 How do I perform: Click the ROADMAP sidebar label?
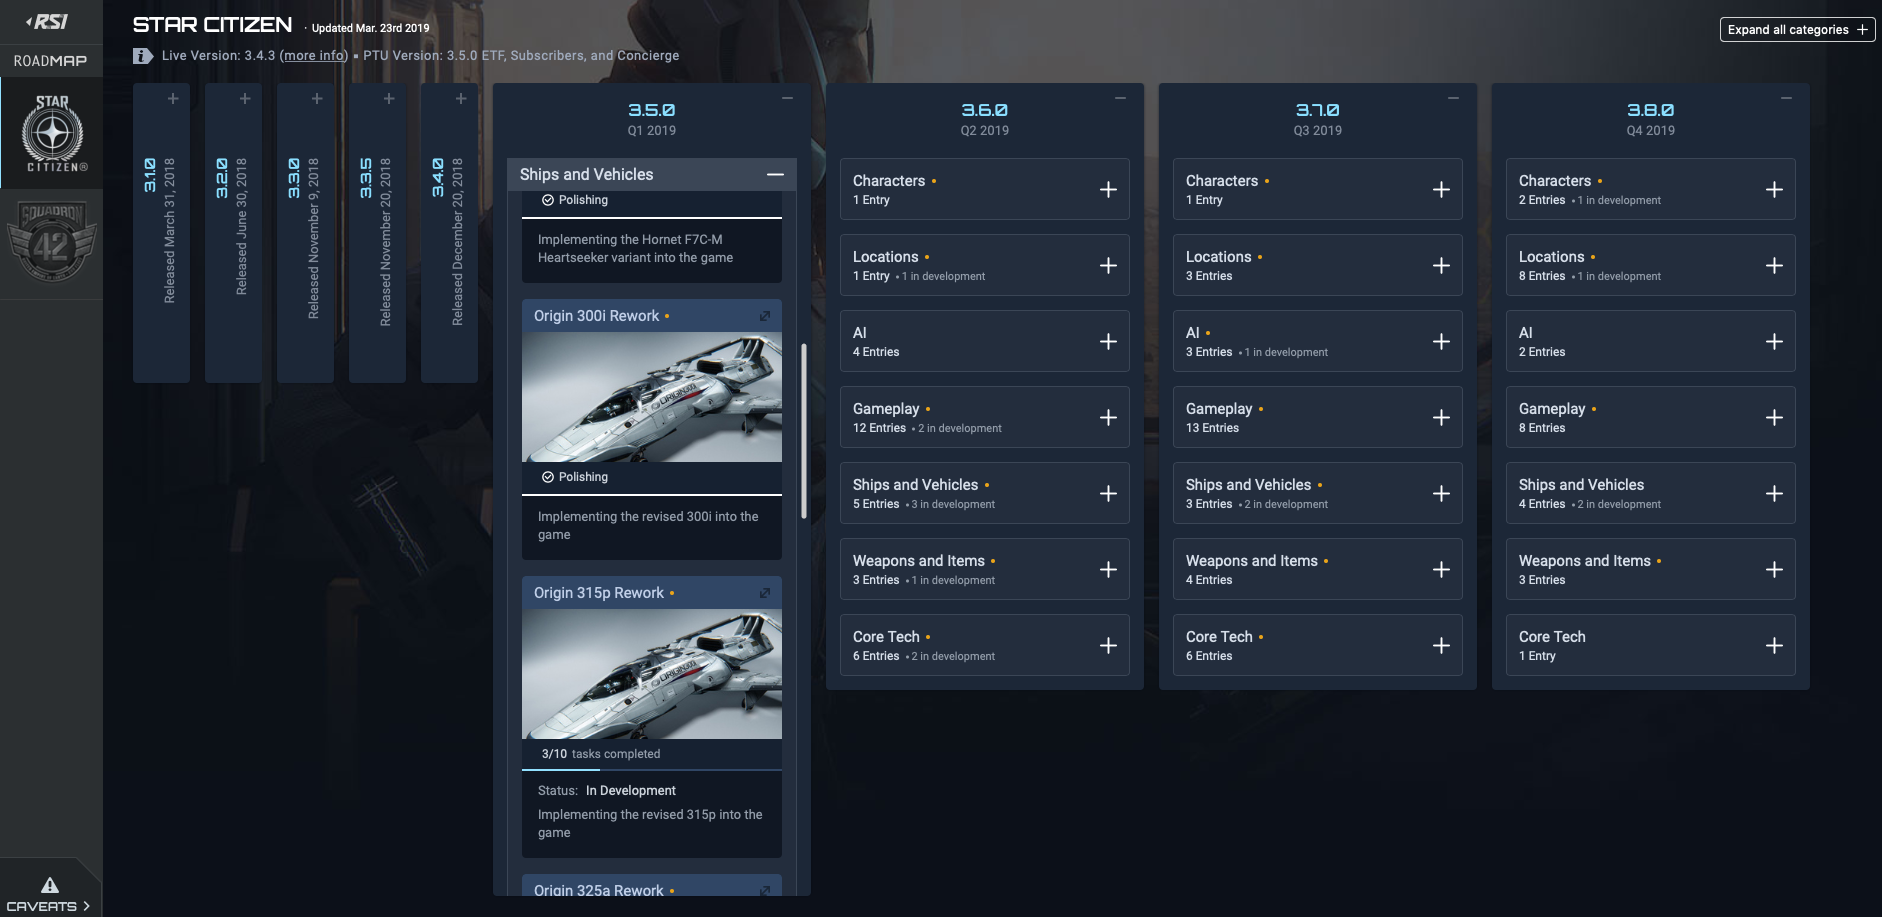pyautogui.click(x=50, y=61)
